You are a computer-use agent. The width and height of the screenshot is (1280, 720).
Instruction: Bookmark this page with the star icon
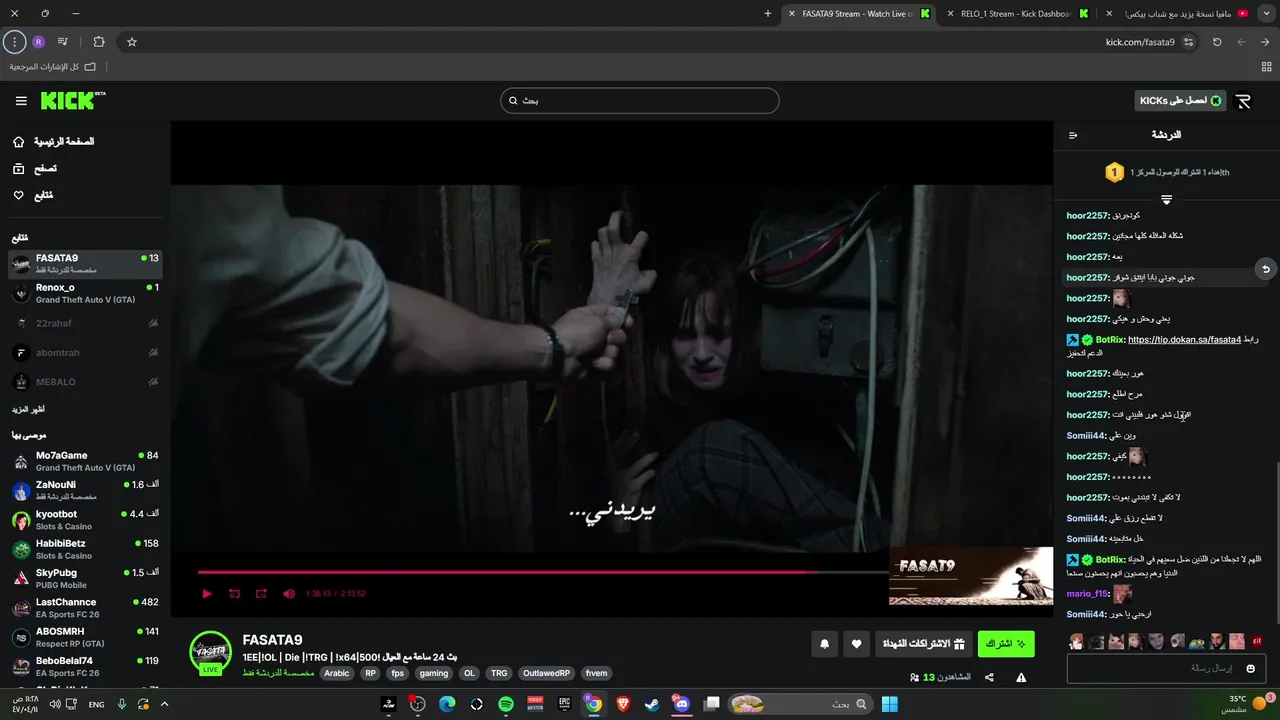click(x=131, y=42)
